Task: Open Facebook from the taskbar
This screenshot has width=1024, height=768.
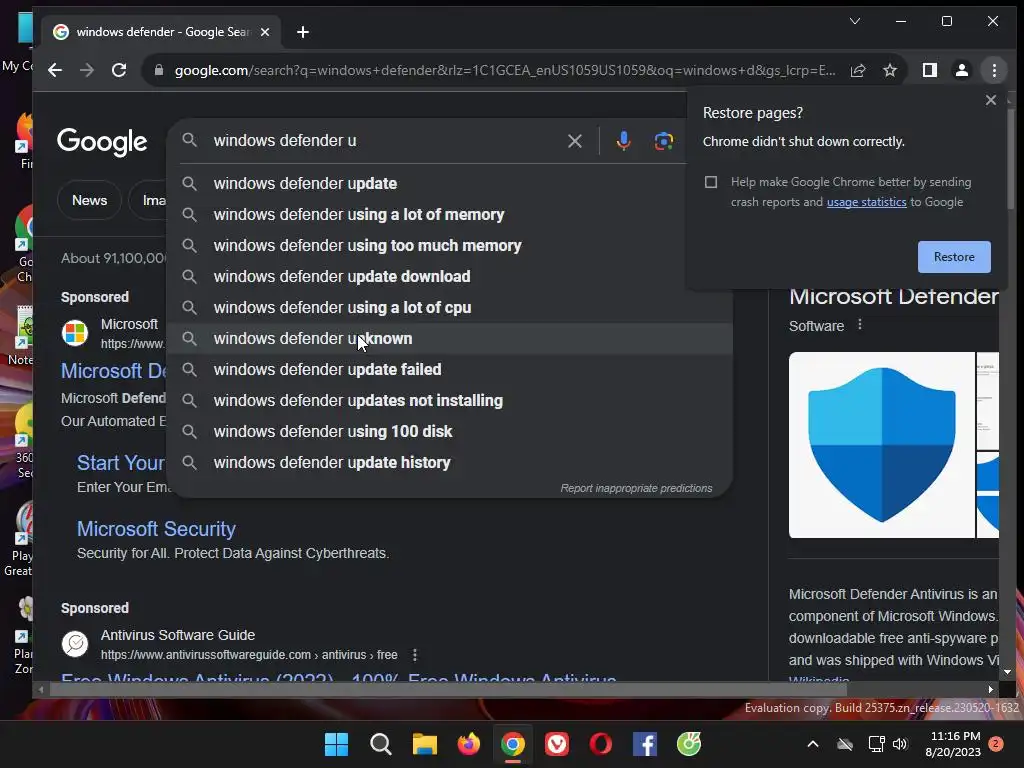Action: (645, 744)
